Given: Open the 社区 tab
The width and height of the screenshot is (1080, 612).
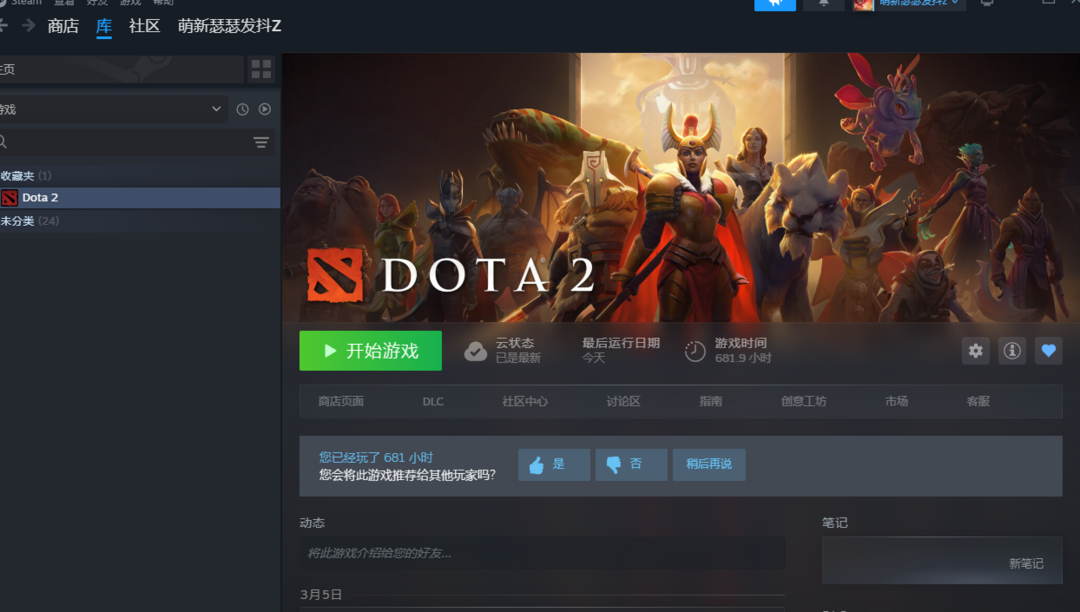Looking at the screenshot, I should (x=144, y=26).
